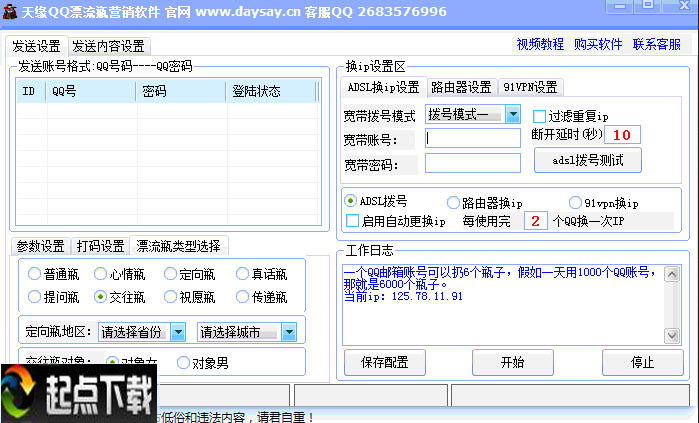Screen dimensions: 699x423
Task: Select 交往瓶 radio option
Action: coord(100,297)
